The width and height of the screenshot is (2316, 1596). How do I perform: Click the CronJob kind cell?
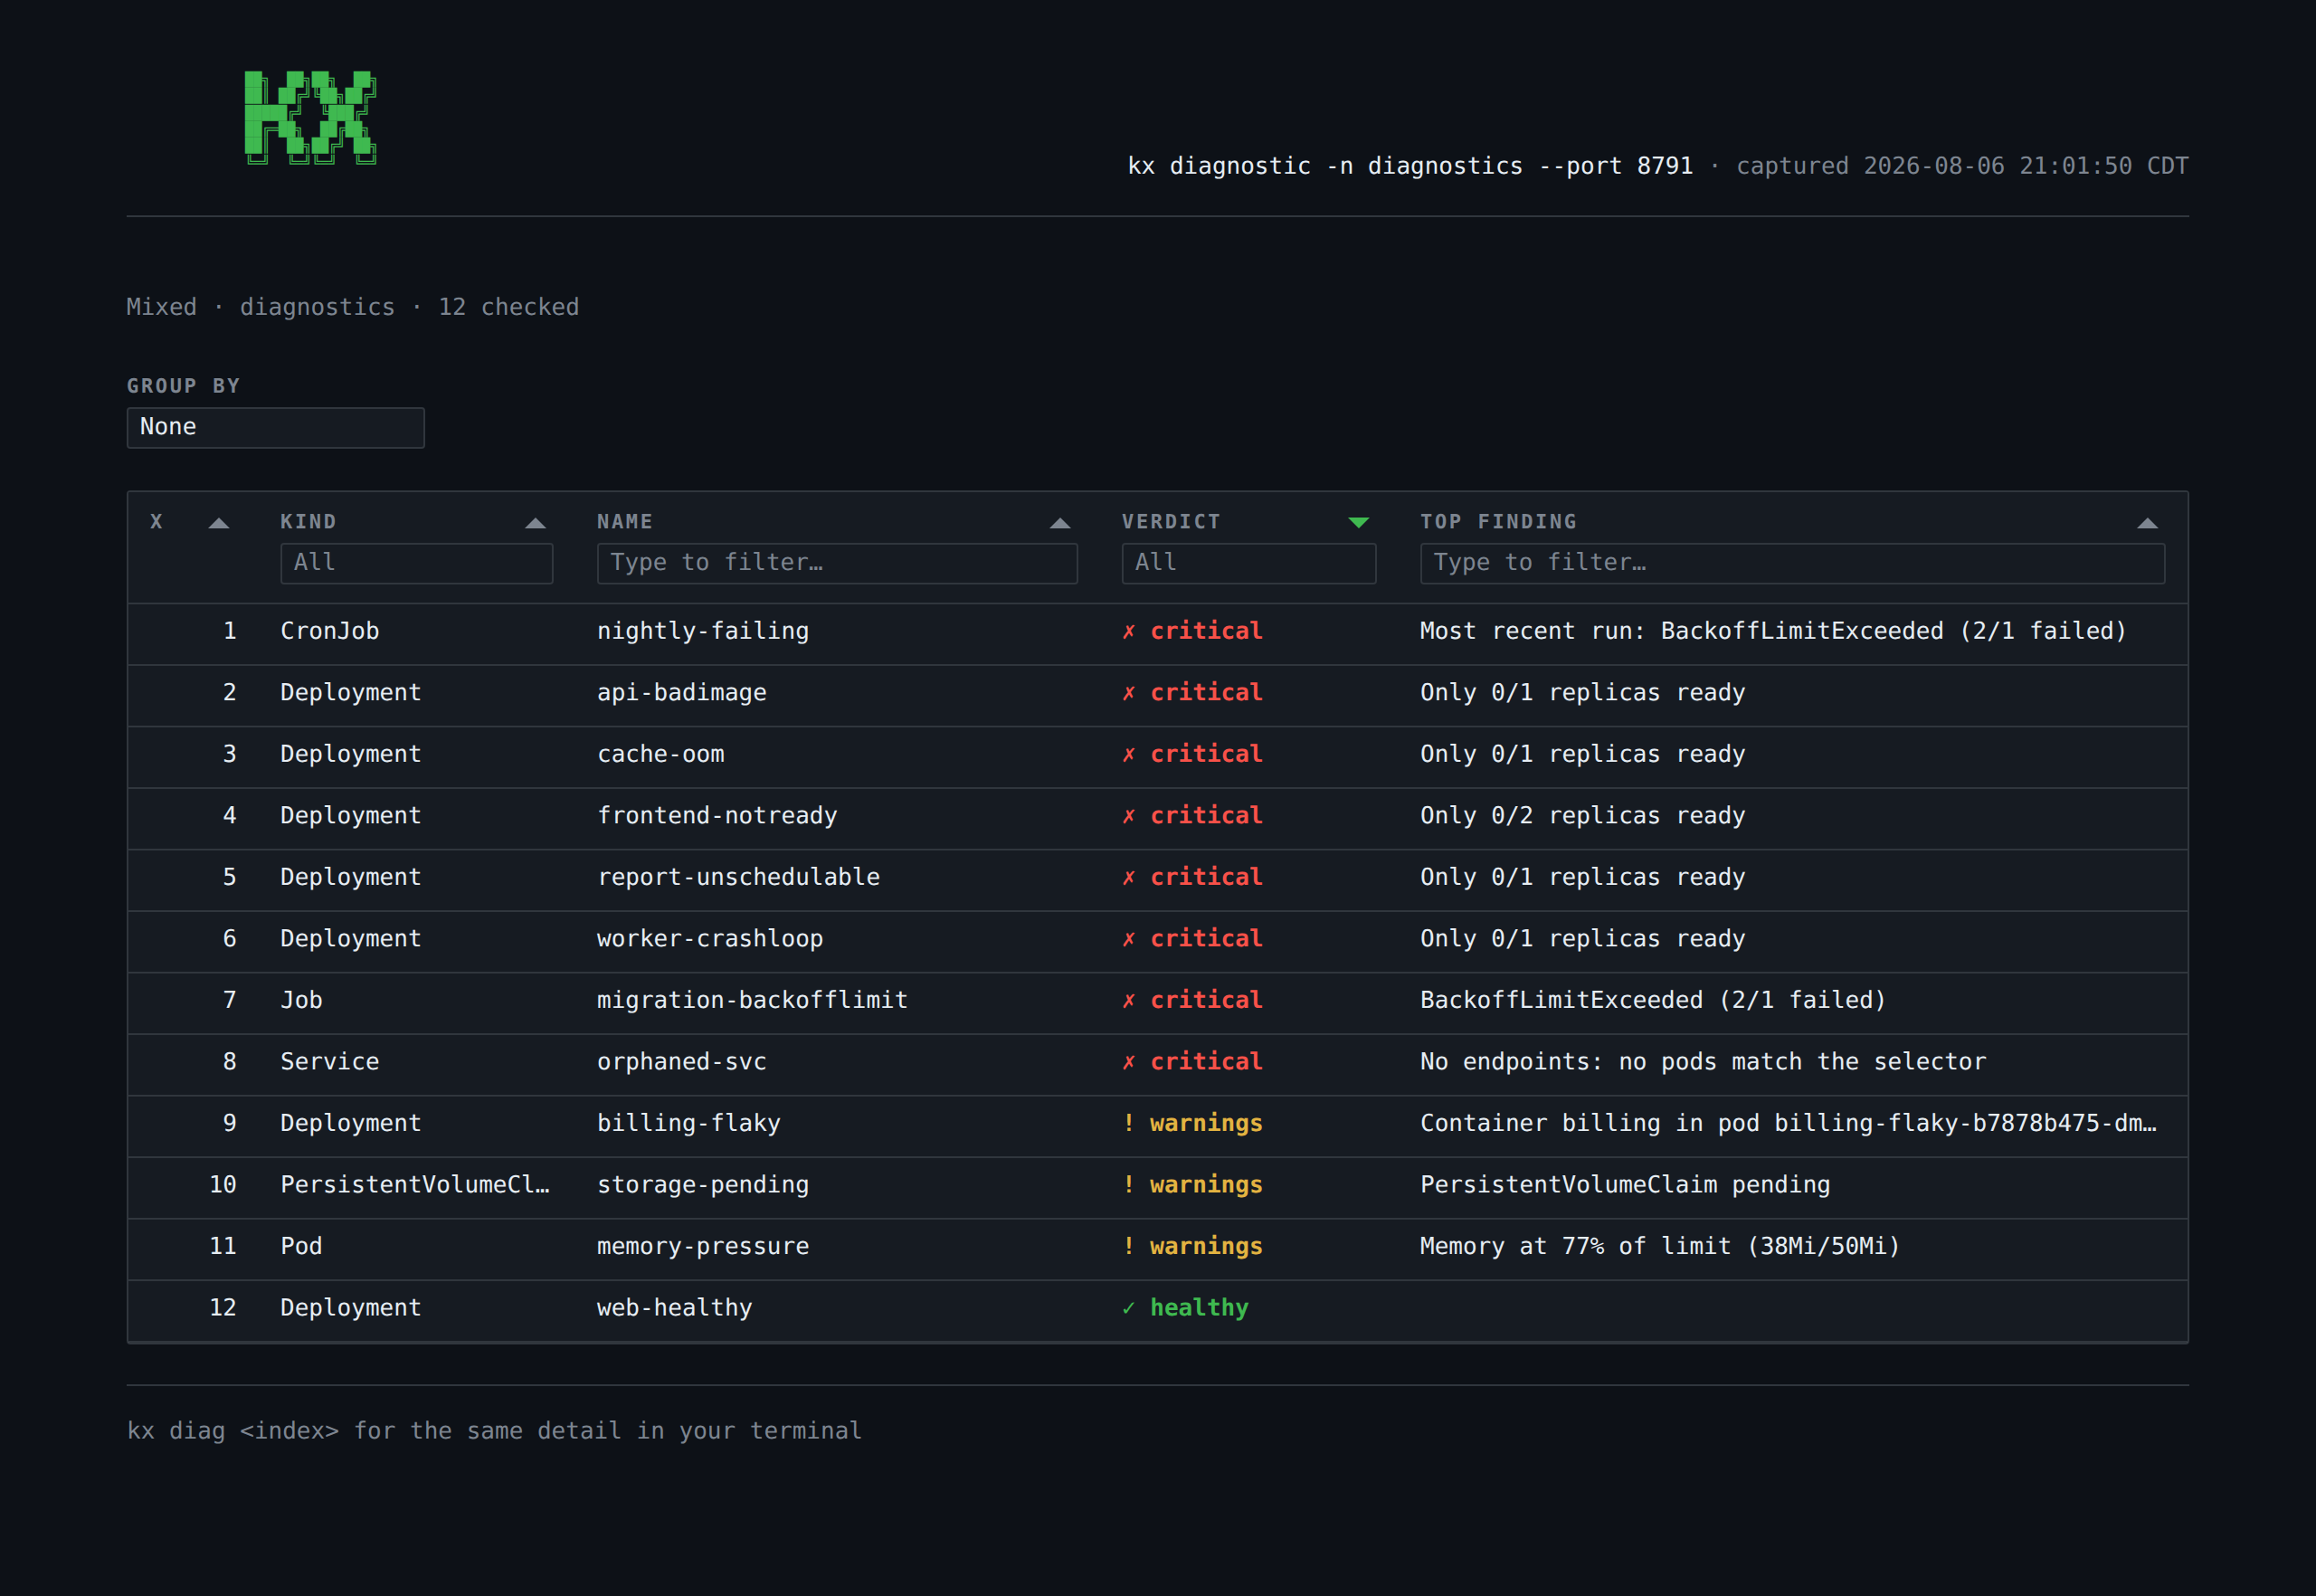click(330, 632)
